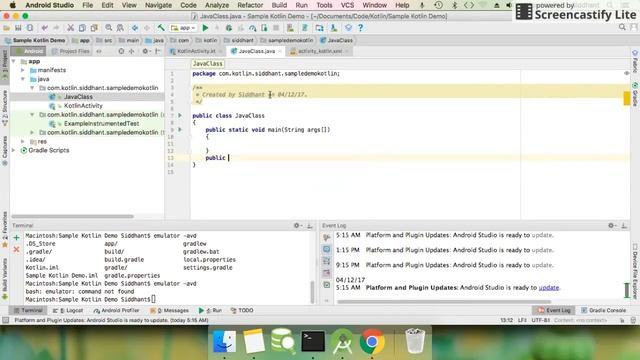Click the Open file toolbar icon
The height and width of the screenshot is (360, 640).
(x=7, y=28)
